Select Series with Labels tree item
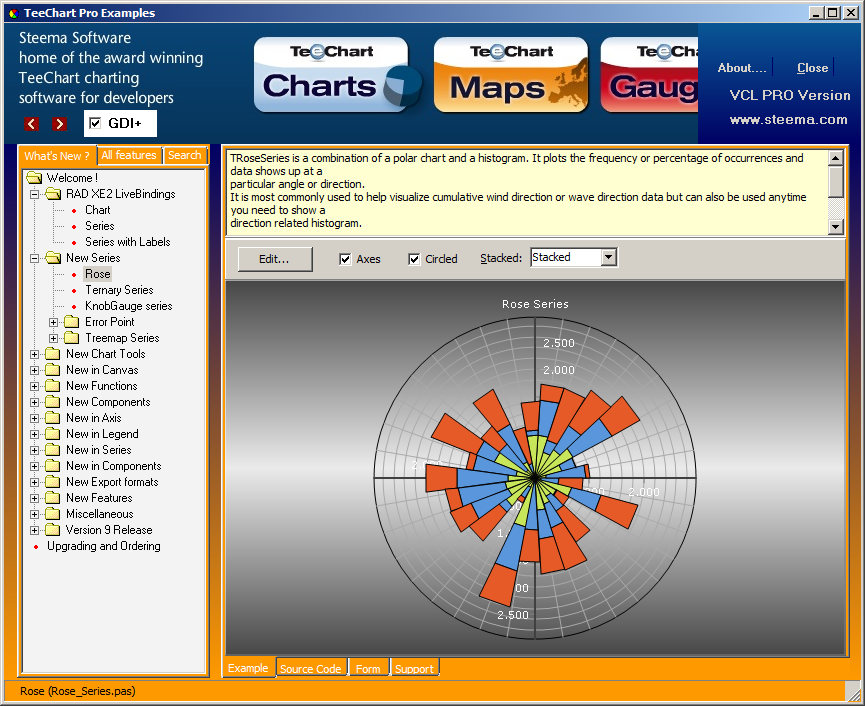This screenshot has height=706, width=865. (x=127, y=242)
